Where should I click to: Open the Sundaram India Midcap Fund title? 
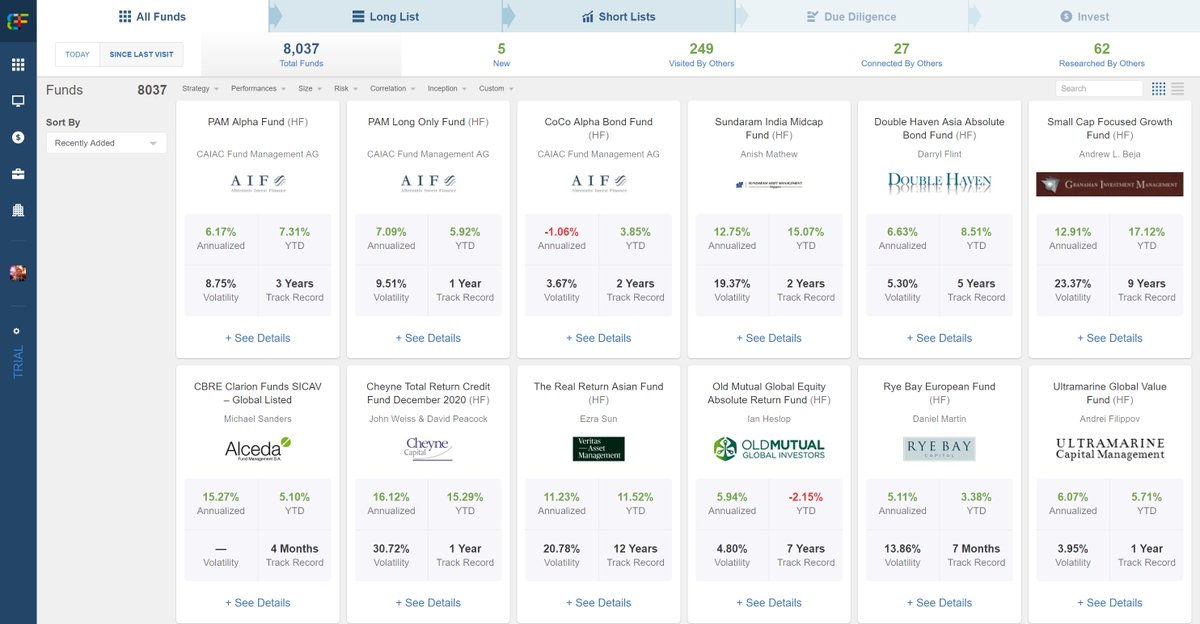tap(769, 128)
